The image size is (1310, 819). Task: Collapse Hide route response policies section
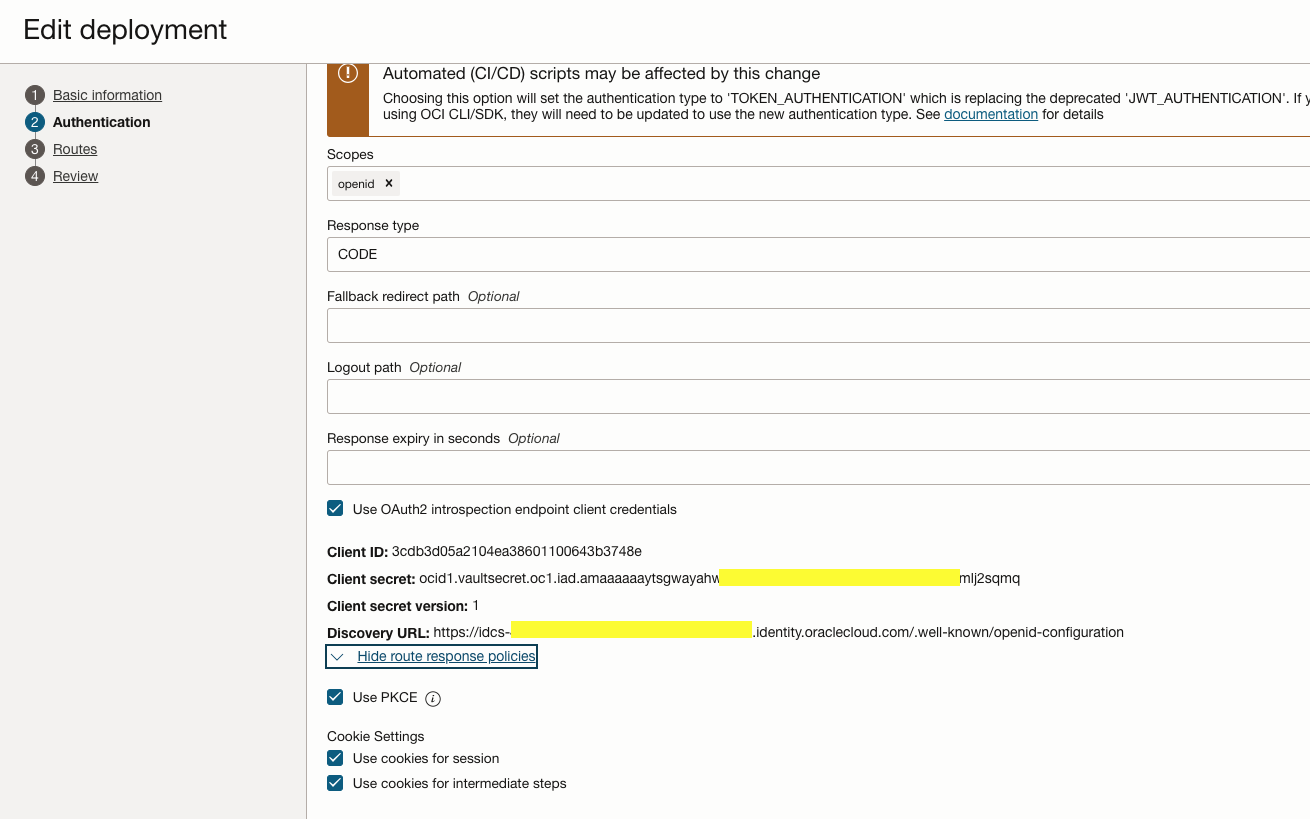coord(446,656)
